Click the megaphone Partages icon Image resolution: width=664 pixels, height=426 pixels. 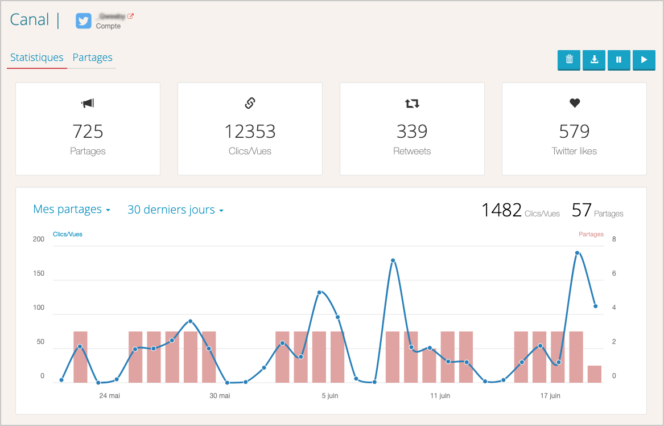point(88,103)
